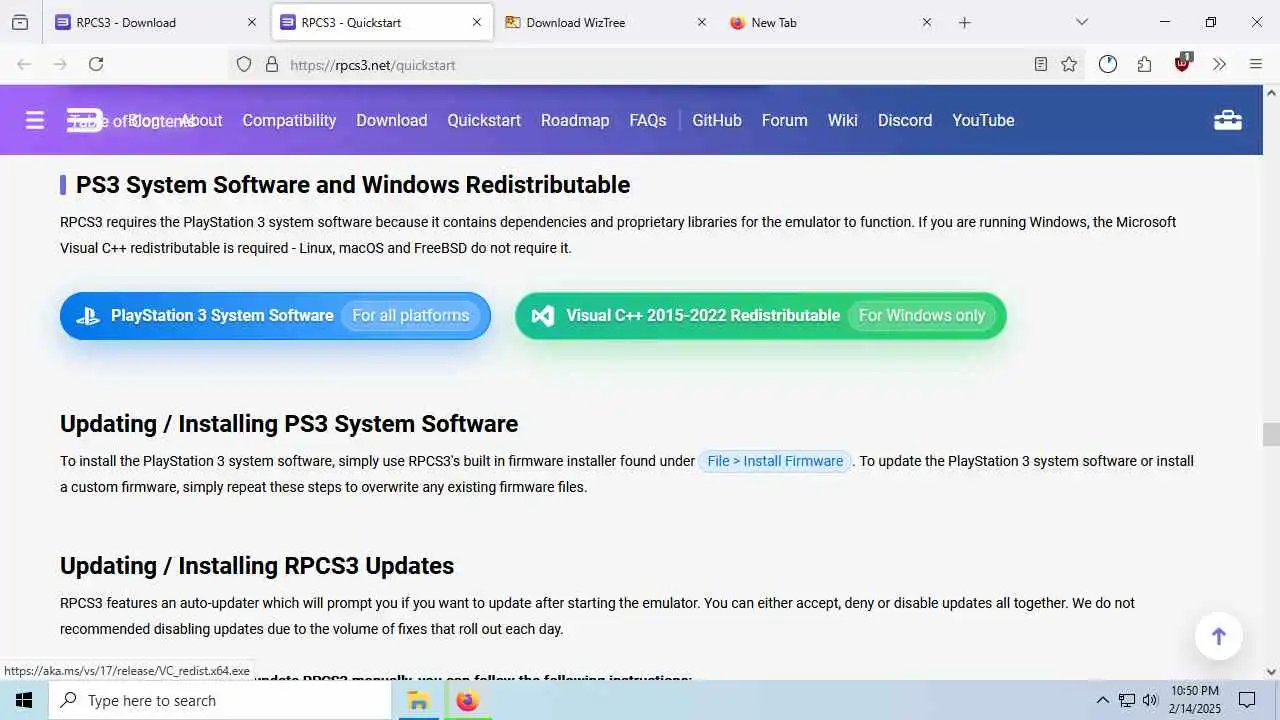The height and width of the screenshot is (720, 1280).
Task: Click the RPCS3 logo in the navbar
Action: coord(85,120)
